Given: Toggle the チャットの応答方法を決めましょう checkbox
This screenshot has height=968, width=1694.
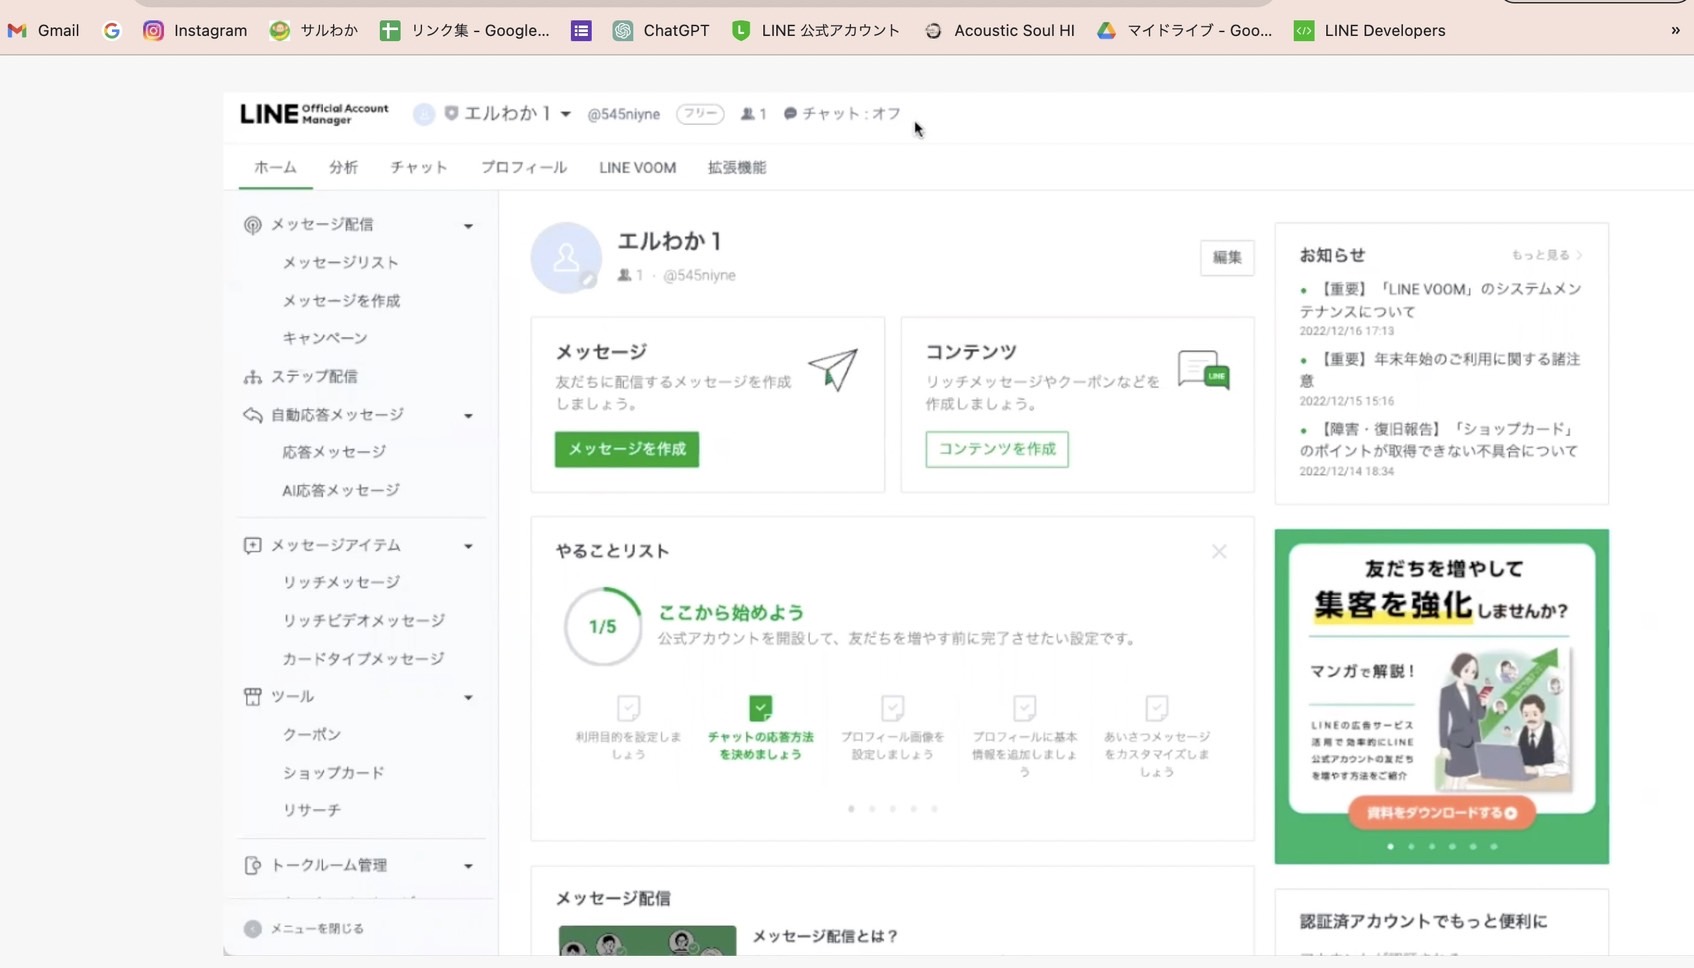Looking at the screenshot, I should [x=761, y=708].
